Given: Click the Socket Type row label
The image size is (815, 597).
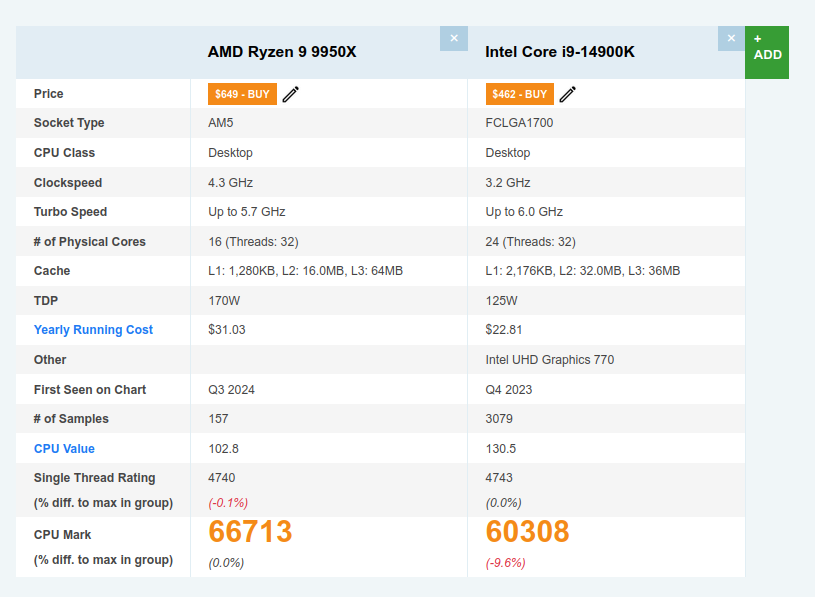Looking at the screenshot, I should [x=69, y=123].
